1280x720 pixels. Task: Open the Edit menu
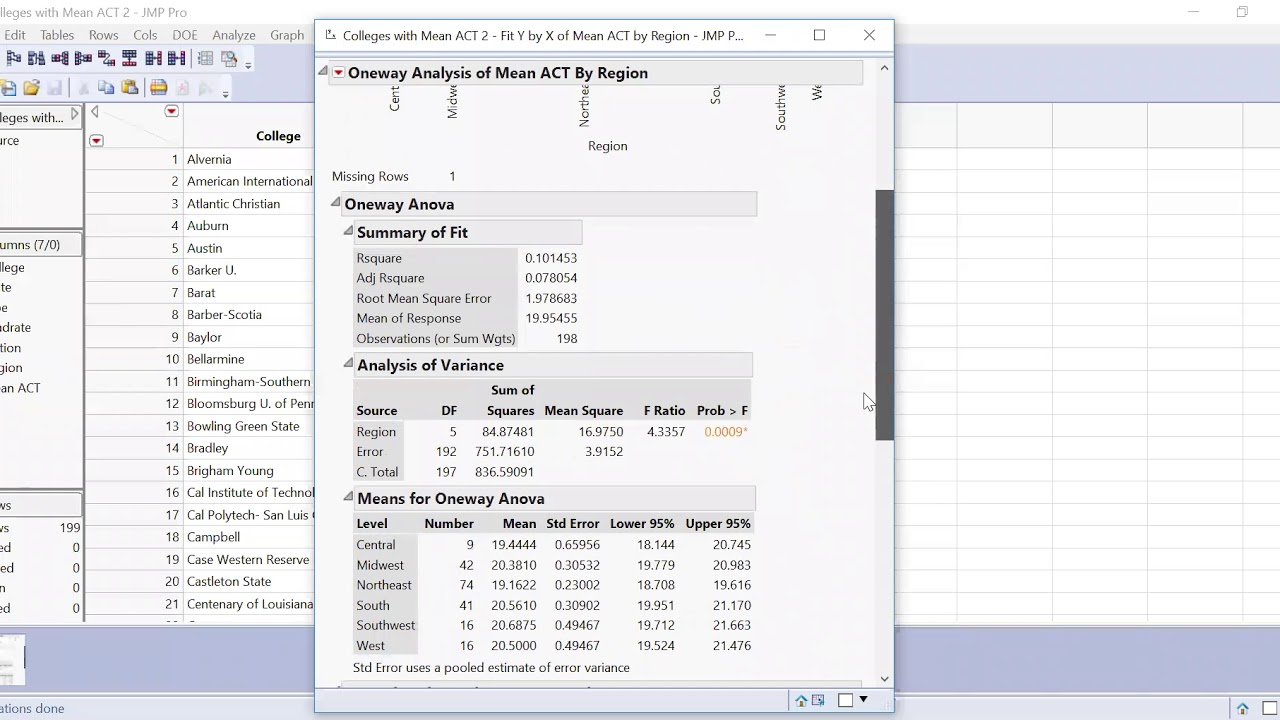point(14,35)
